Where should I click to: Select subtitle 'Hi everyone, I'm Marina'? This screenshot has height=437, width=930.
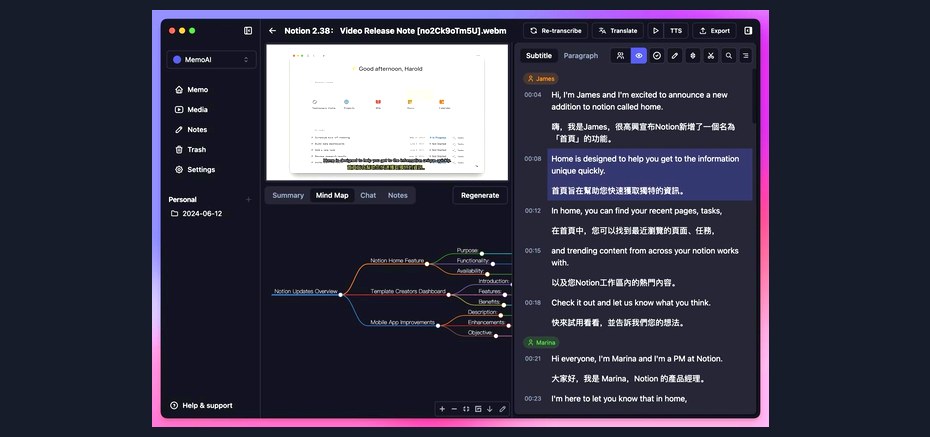[637, 359]
